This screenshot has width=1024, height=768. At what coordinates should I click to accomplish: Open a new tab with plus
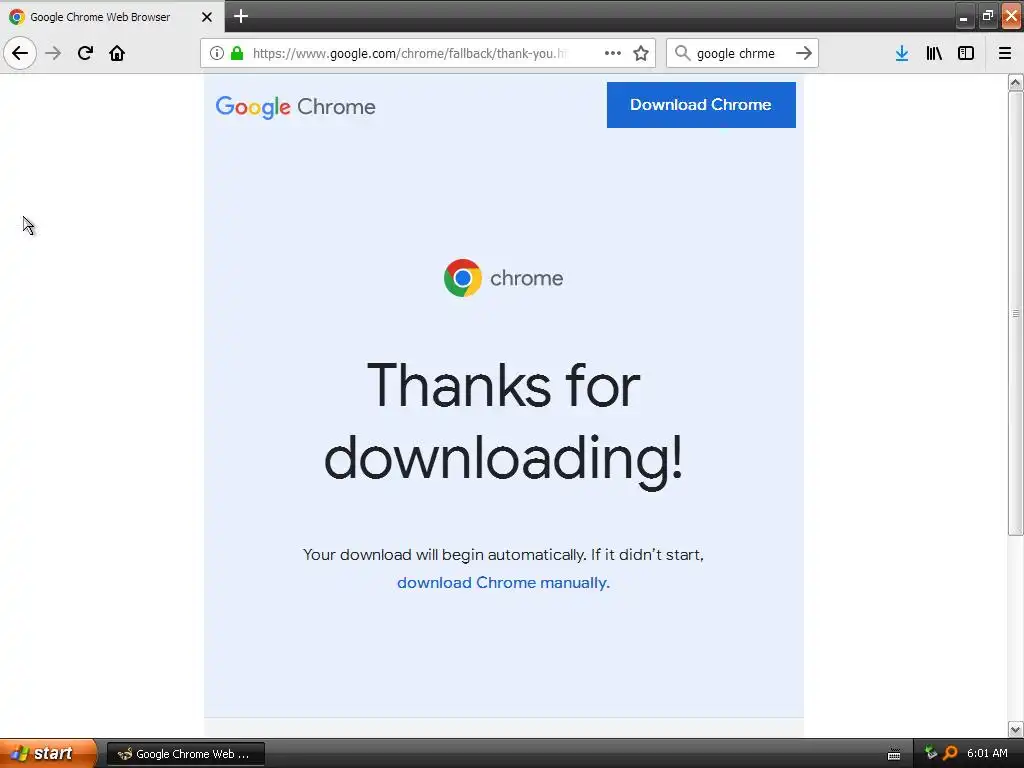pyautogui.click(x=241, y=16)
